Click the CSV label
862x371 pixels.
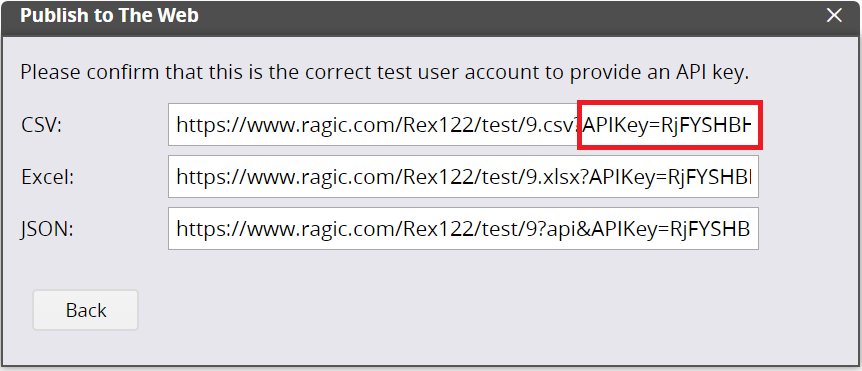click(41, 126)
